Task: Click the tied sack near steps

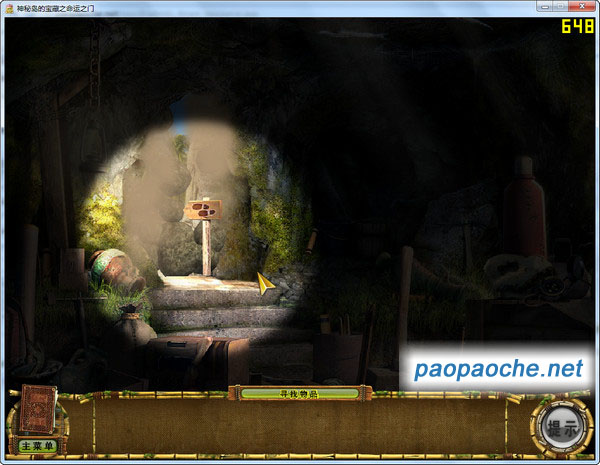Action: (132, 324)
